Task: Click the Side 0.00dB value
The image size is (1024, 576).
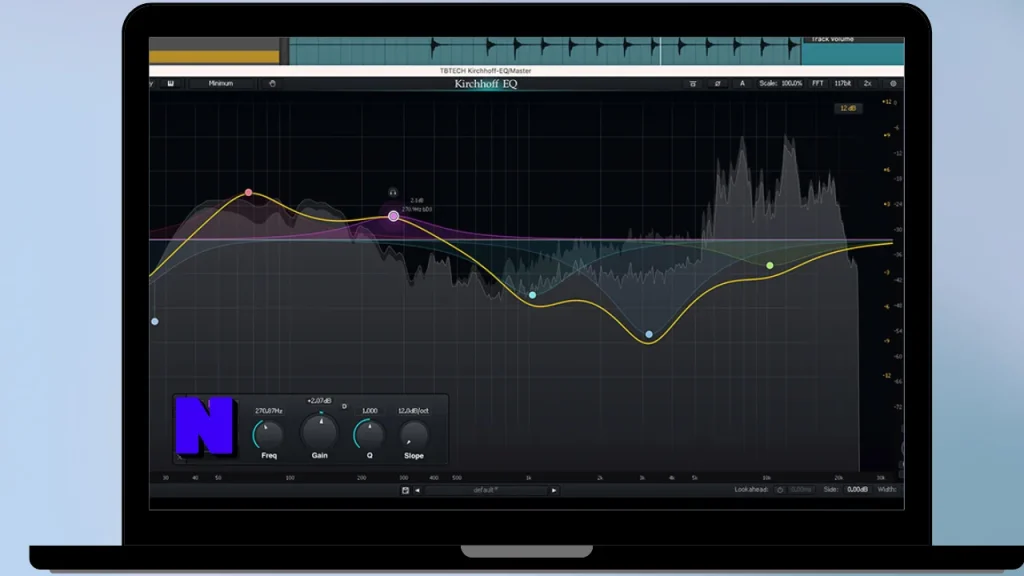Action: click(857, 490)
